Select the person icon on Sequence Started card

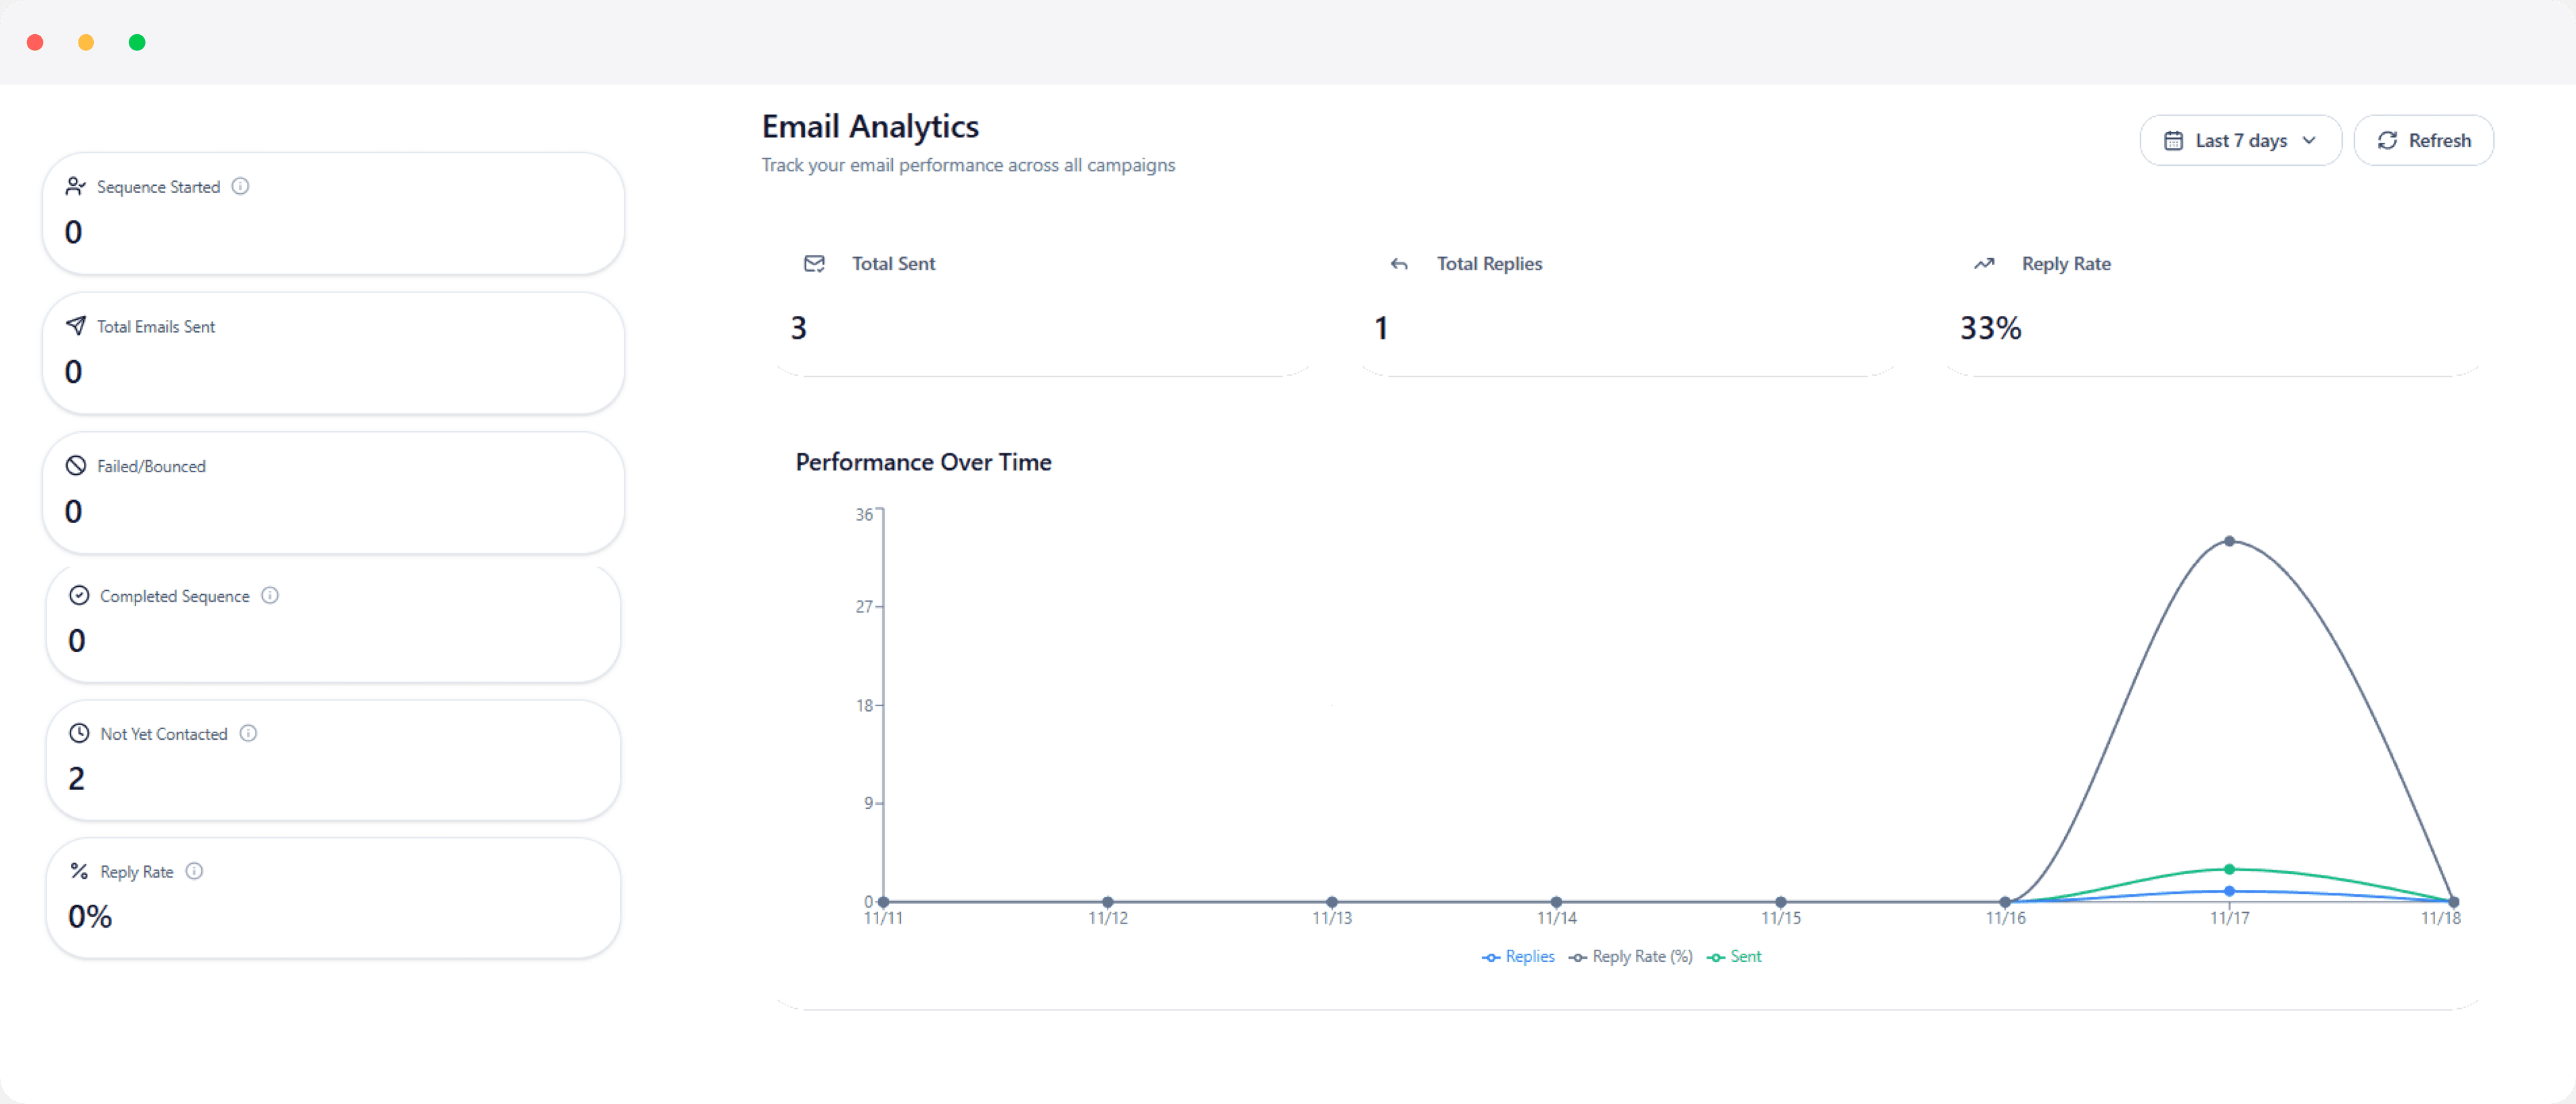[x=76, y=185]
